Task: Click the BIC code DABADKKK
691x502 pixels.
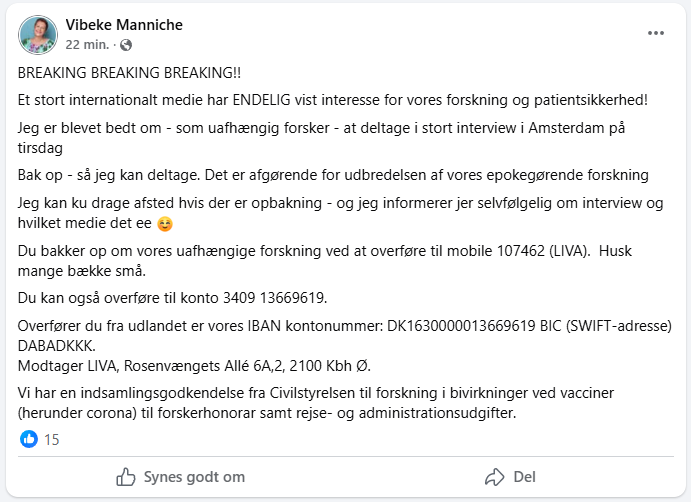Action: [x=56, y=346]
